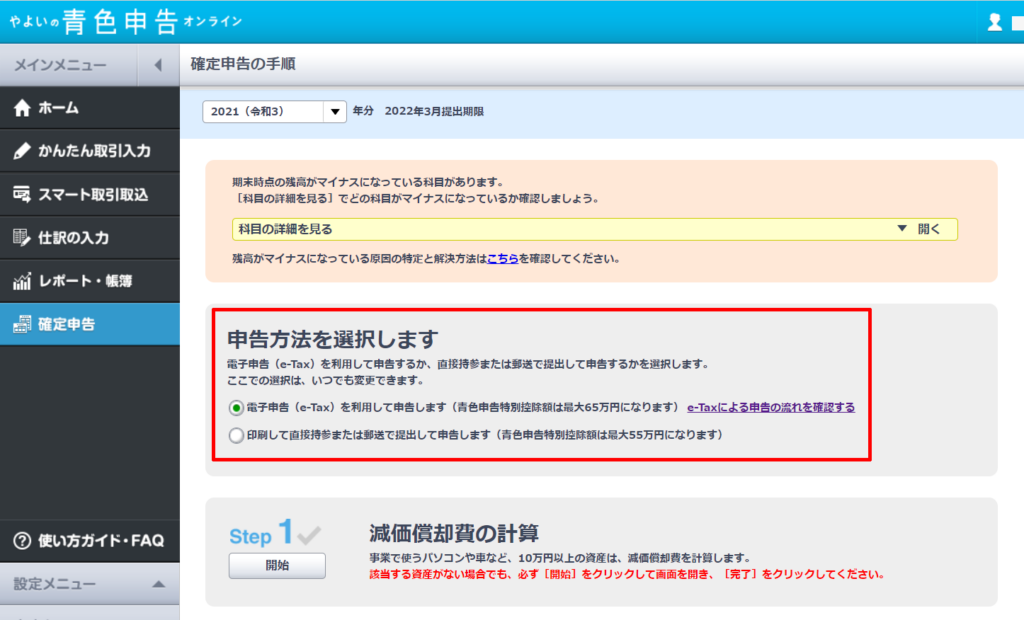
Task: Expand 科目の詳細を見る panel
Action: pos(594,229)
